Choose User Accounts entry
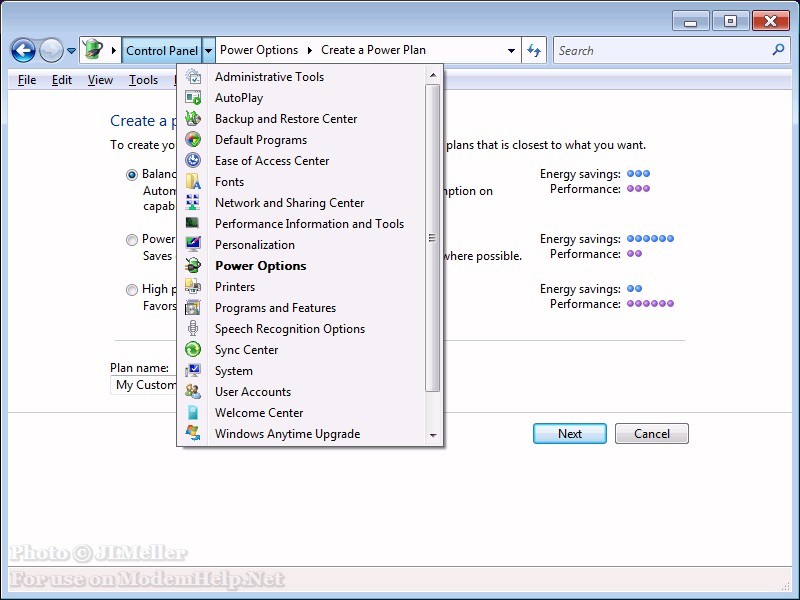This screenshot has width=800, height=600. (253, 391)
